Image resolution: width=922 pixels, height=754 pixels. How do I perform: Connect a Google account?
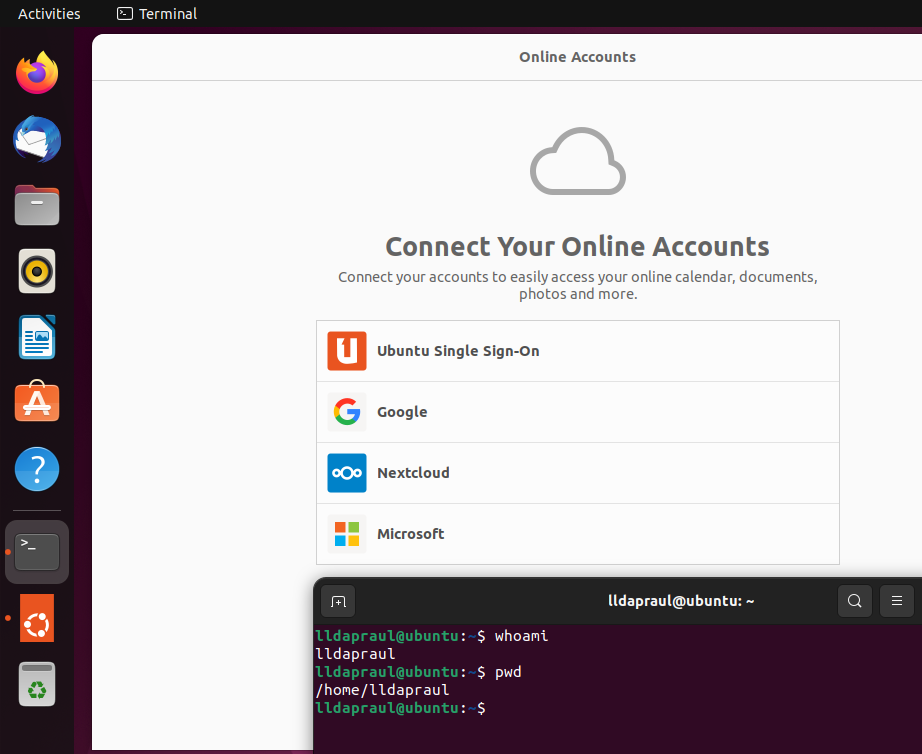(577, 412)
